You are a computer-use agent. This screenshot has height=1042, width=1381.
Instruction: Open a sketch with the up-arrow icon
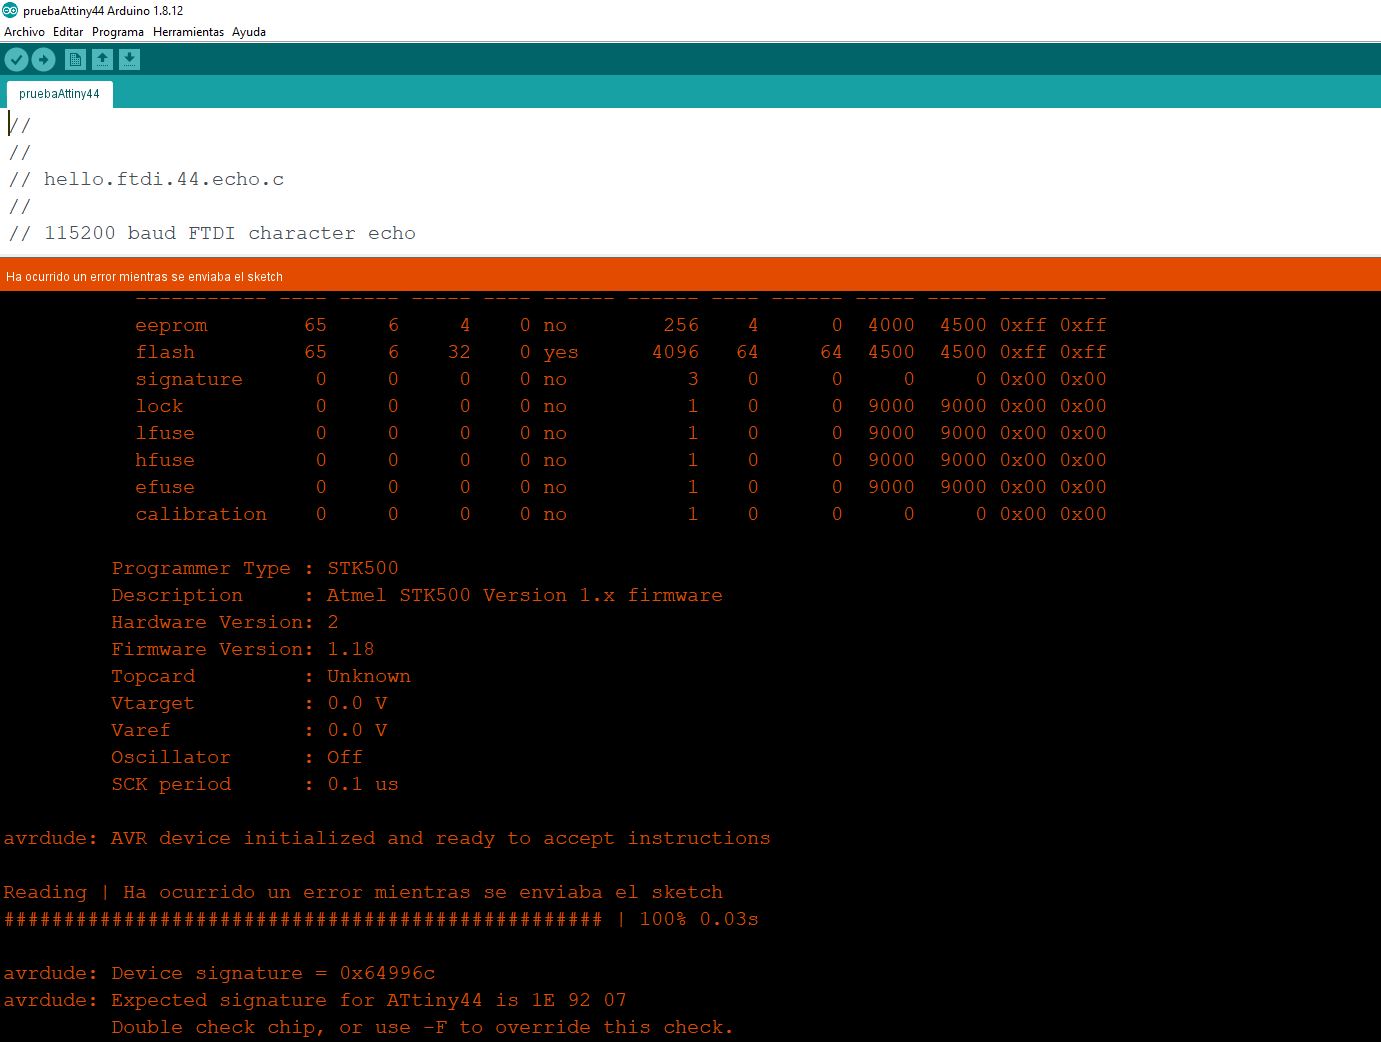(102, 60)
